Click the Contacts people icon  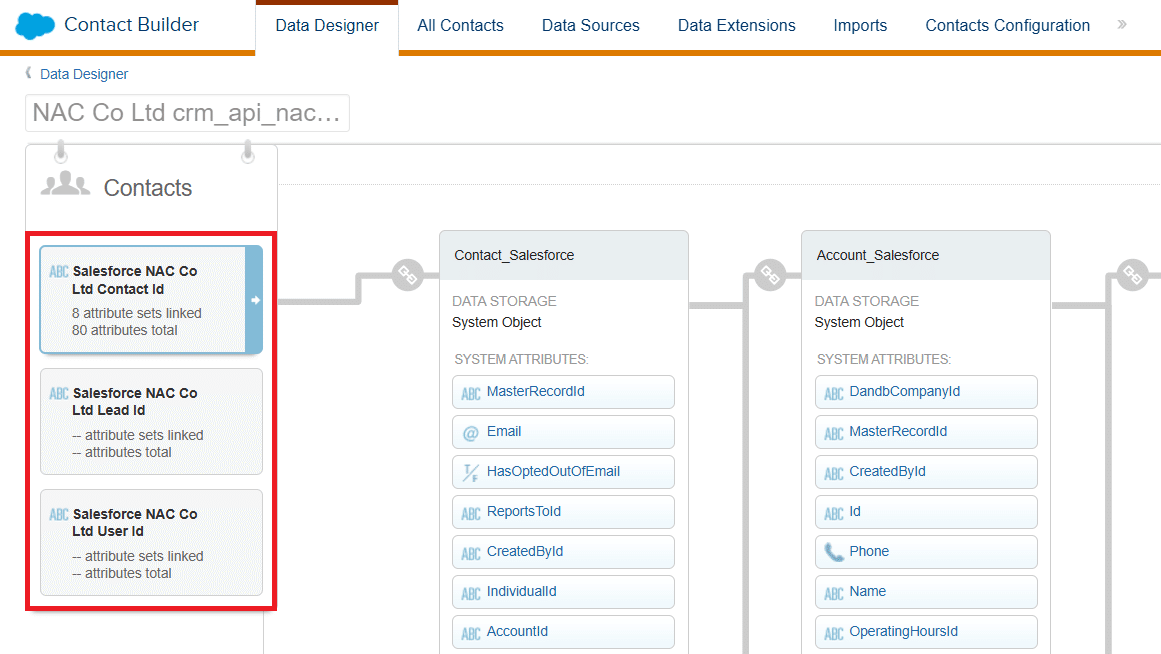click(x=65, y=184)
